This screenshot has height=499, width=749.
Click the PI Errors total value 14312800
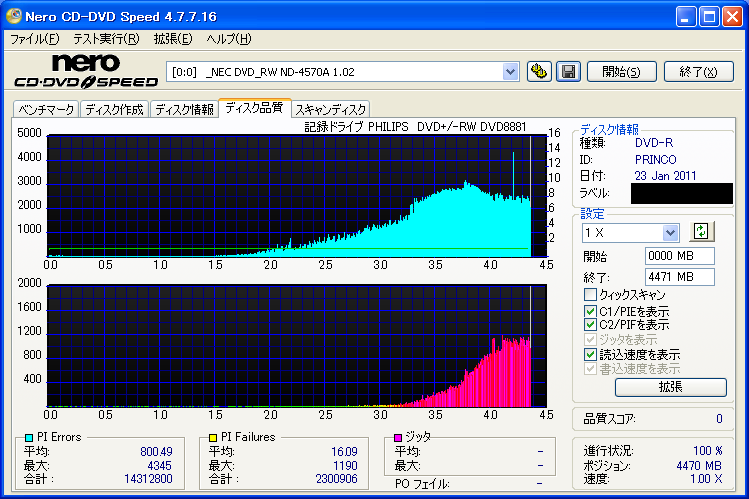[148, 478]
